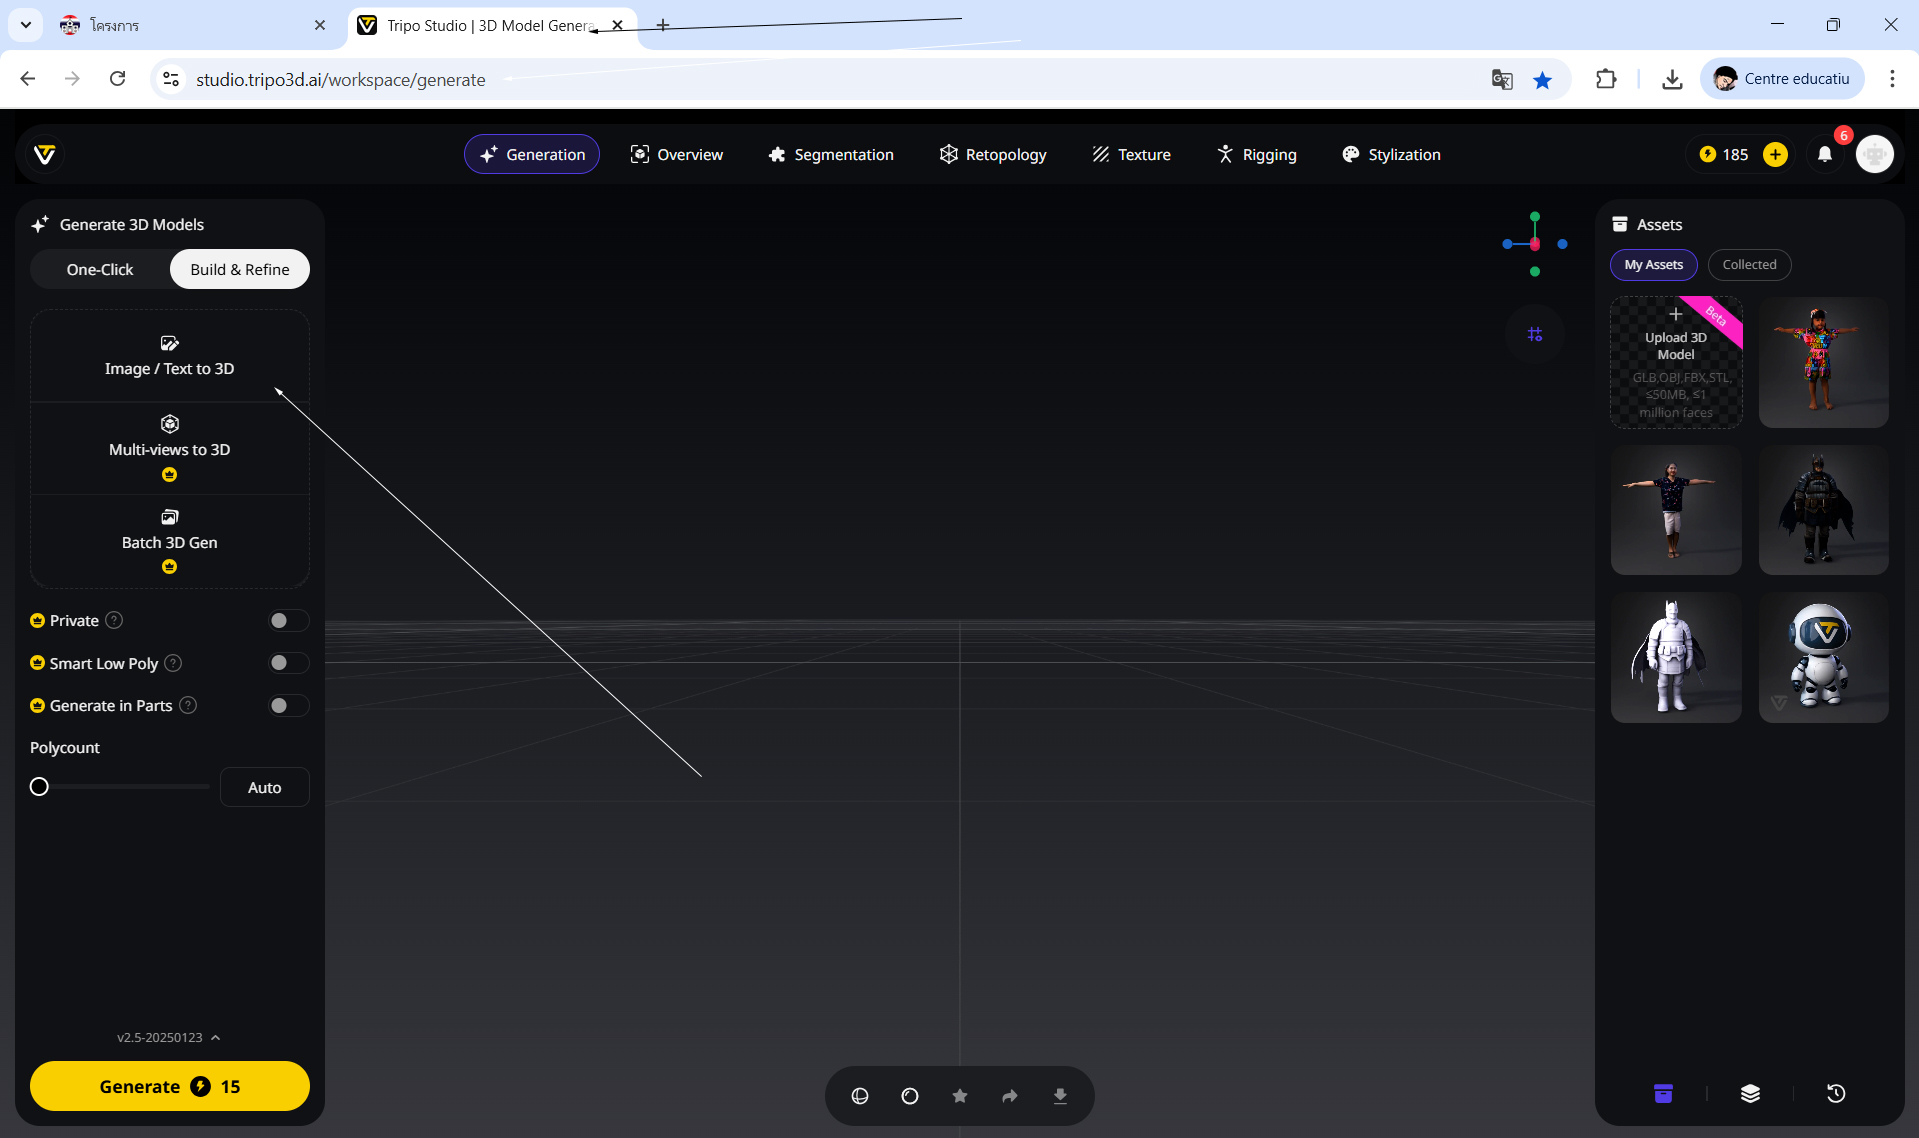The width and height of the screenshot is (1919, 1138).
Task: Select the One-Click mode tab
Action: pos(100,269)
